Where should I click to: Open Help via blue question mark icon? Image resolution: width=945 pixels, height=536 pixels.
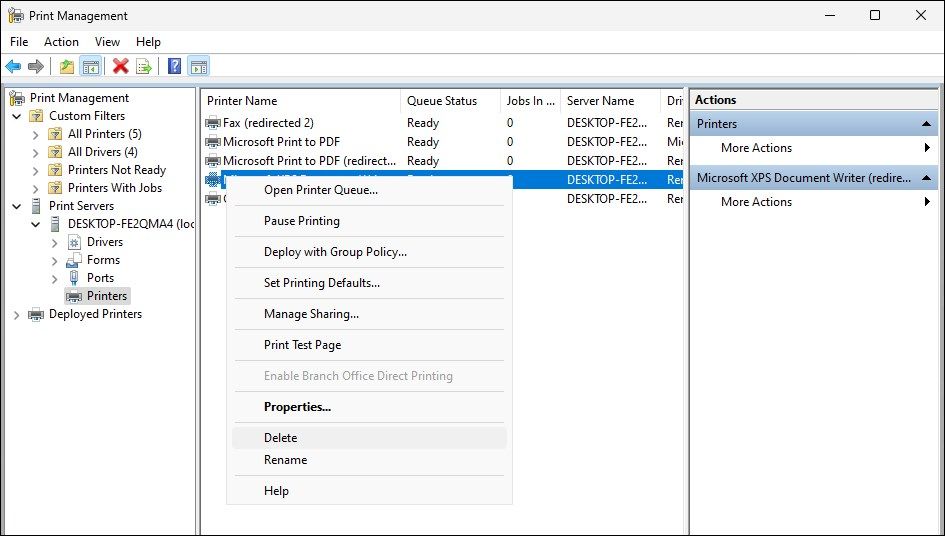click(x=174, y=67)
